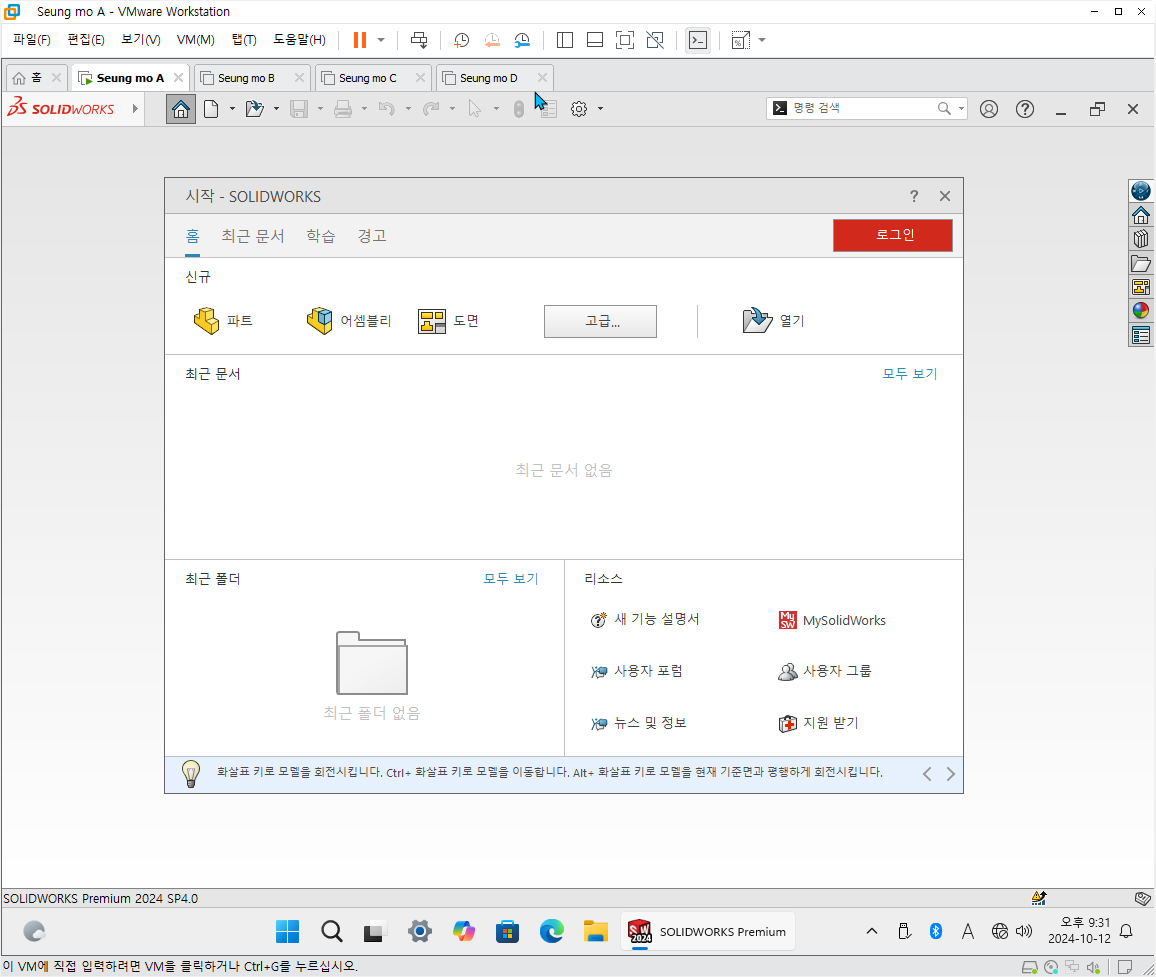This screenshot has width=1156, height=977.
Task: Switch to the 학습 tab
Action: (321, 236)
